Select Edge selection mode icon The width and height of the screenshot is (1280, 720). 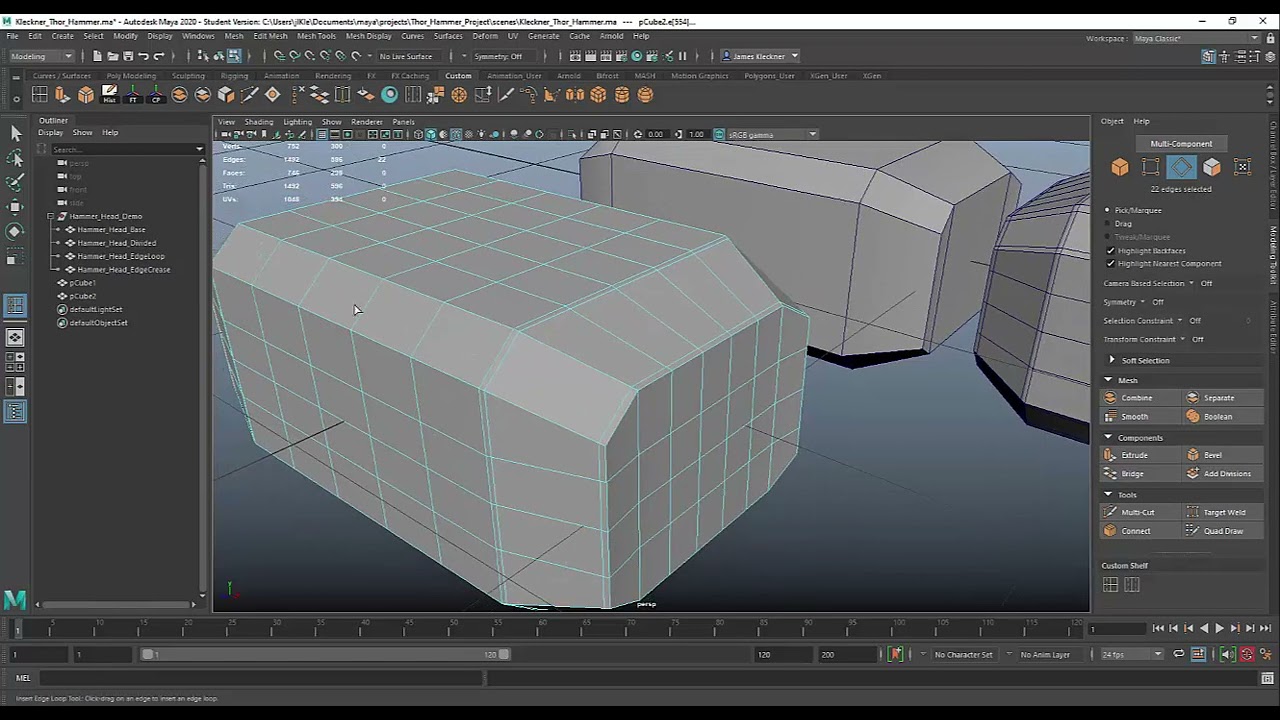coord(1181,167)
